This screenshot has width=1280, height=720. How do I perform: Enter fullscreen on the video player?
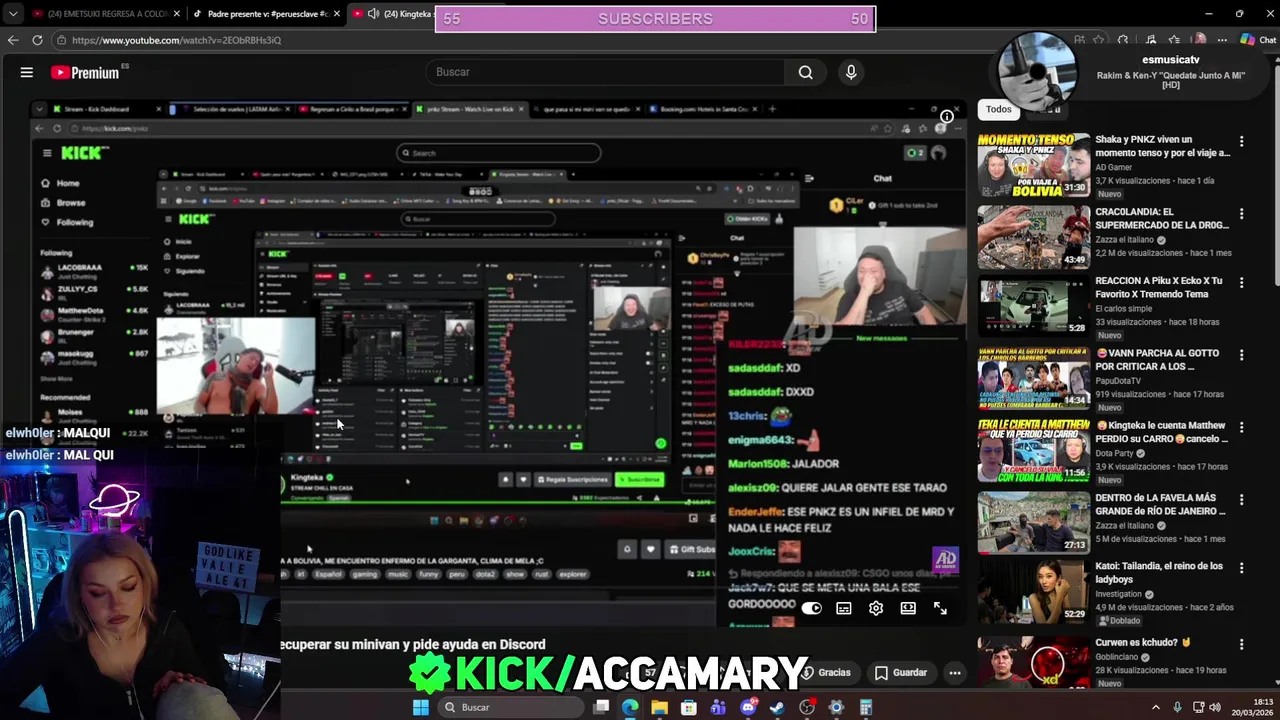point(940,608)
